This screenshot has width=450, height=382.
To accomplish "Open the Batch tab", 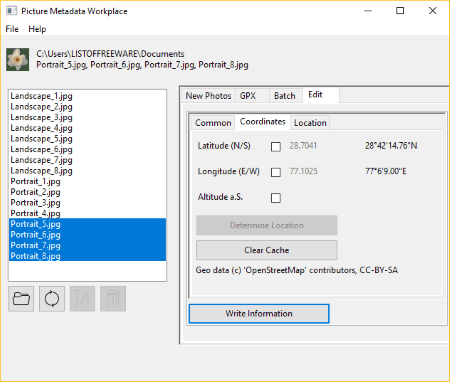I will point(285,96).
